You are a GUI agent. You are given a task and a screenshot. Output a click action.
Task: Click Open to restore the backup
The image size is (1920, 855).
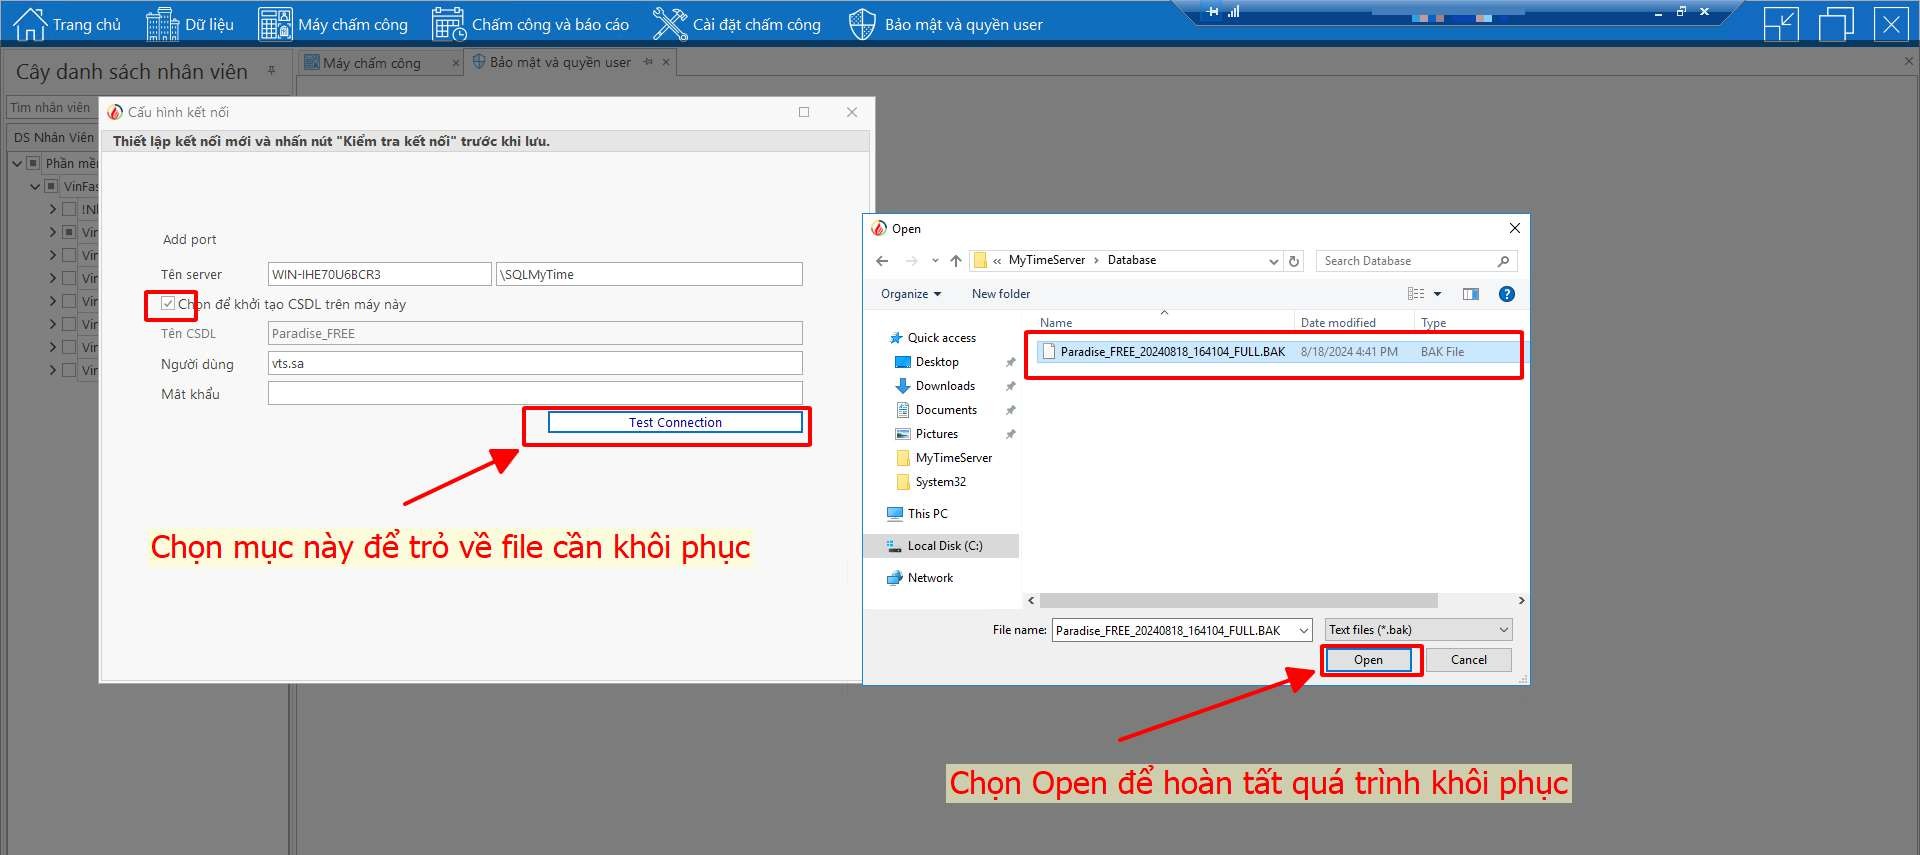pyautogui.click(x=1368, y=660)
